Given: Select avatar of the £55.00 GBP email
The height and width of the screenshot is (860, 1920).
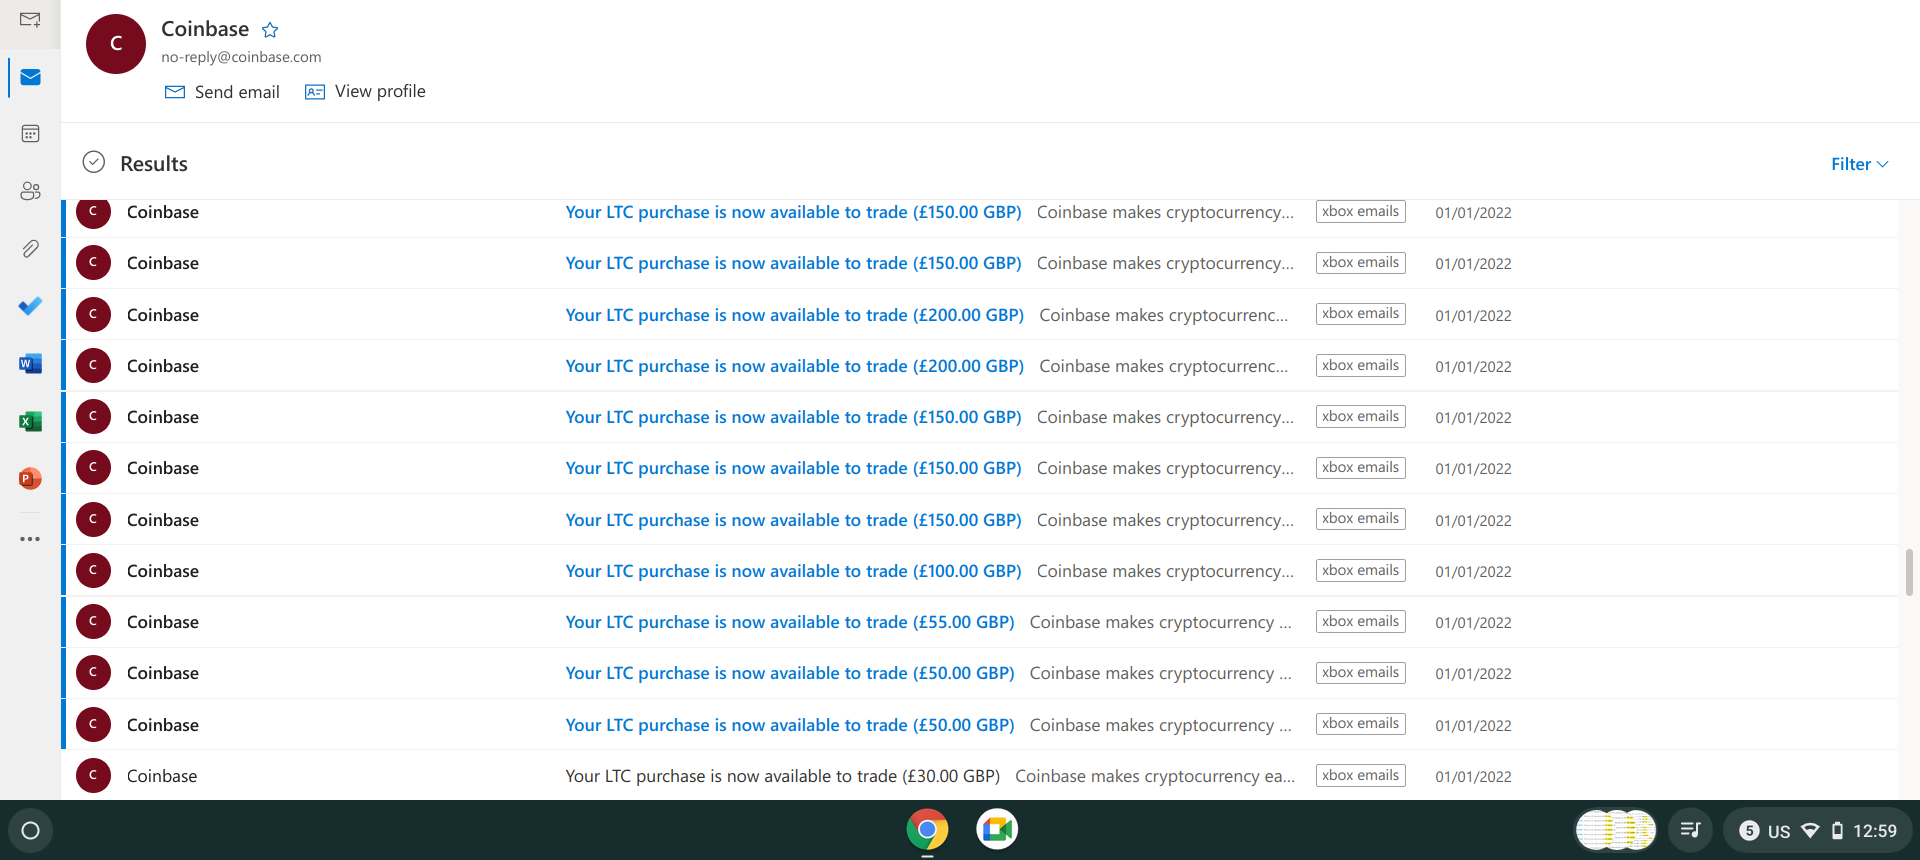Looking at the screenshot, I should pyautogui.click(x=93, y=622).
